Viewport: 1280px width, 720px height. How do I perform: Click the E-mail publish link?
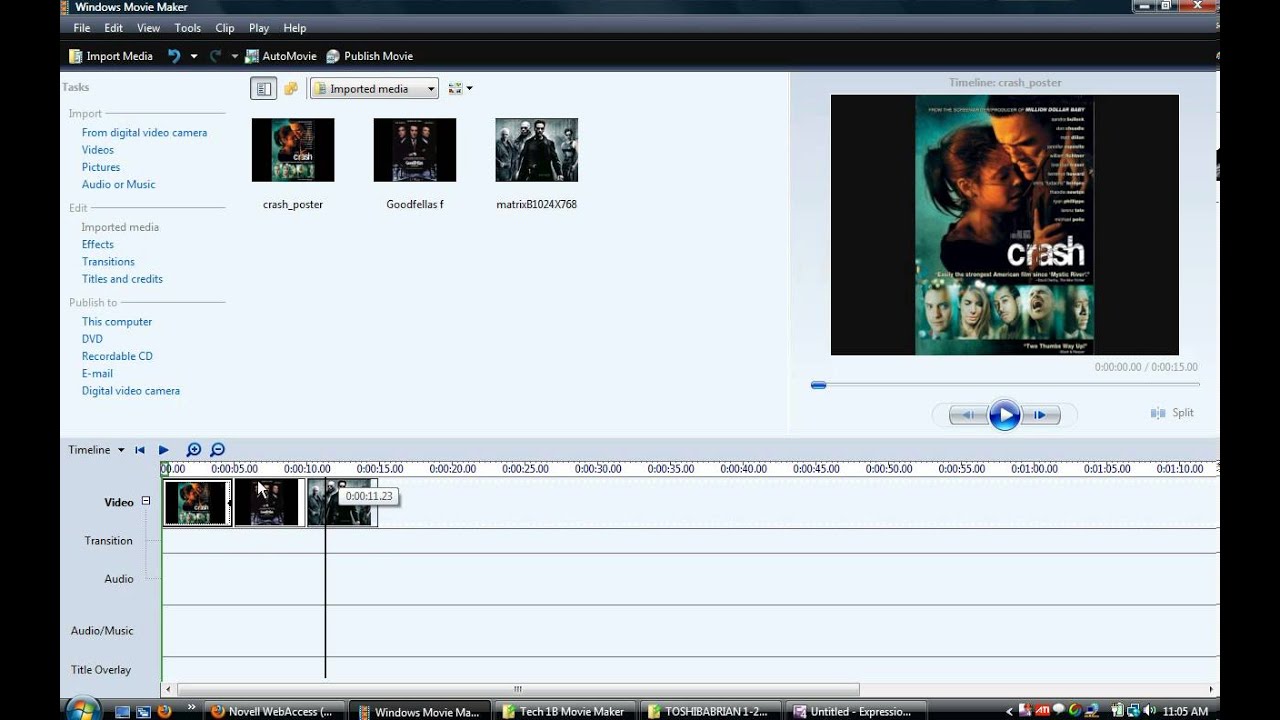(97, 374)
